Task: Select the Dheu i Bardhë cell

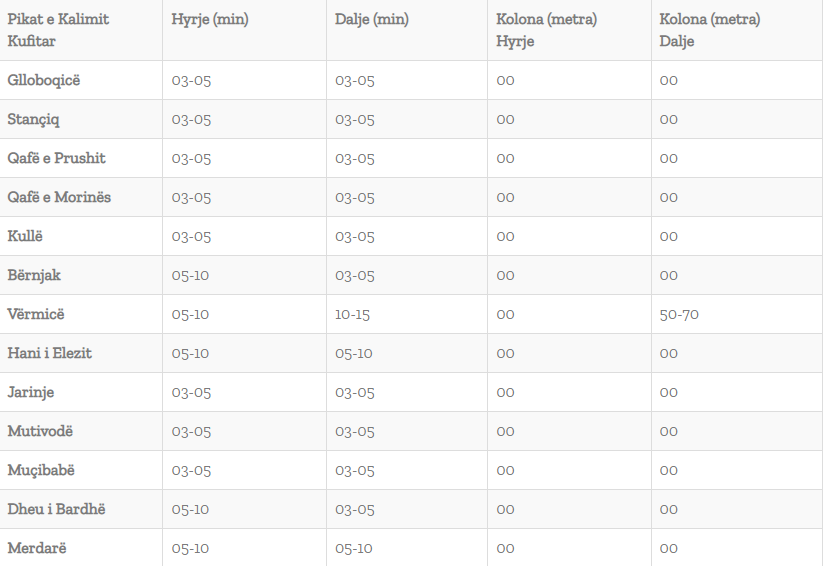Action: [56, 509]
